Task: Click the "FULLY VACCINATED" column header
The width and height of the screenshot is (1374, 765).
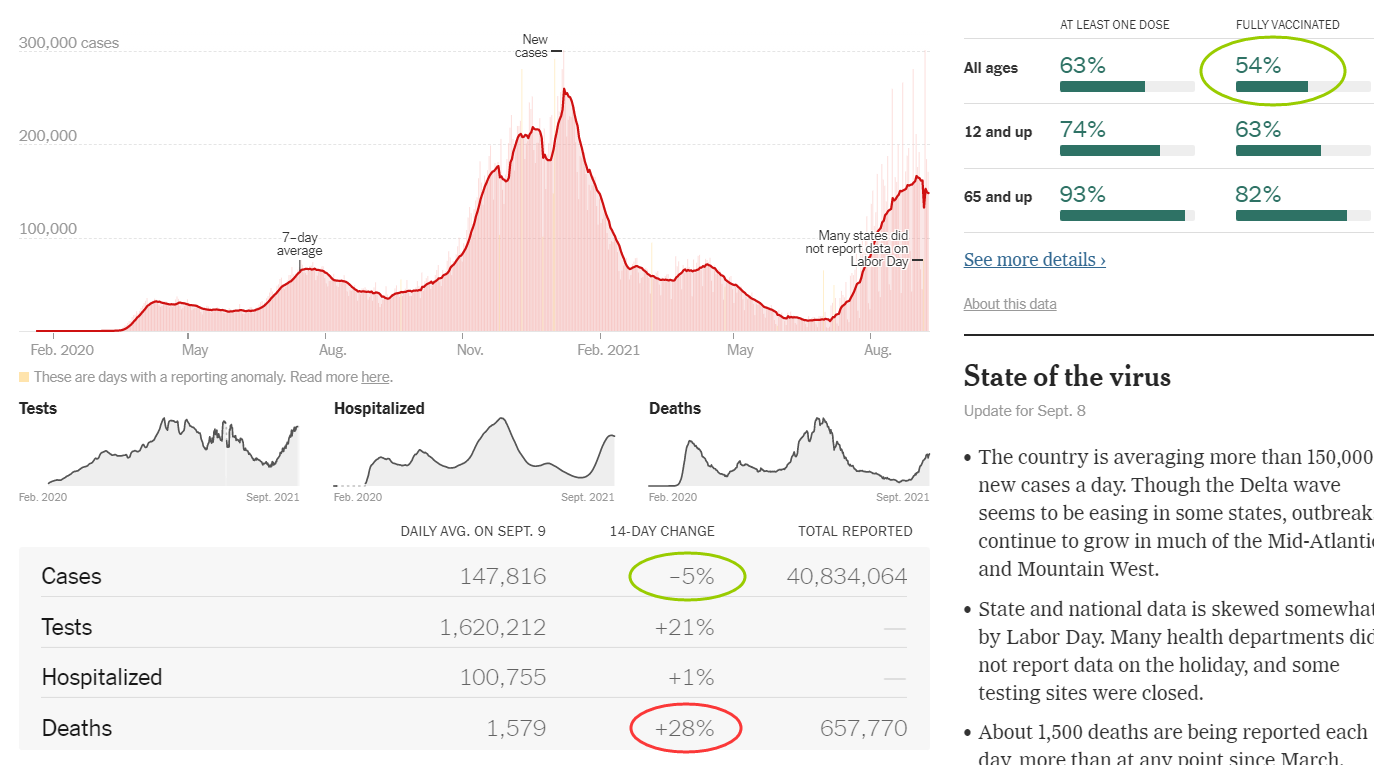Action: [x=1288, y=25]
